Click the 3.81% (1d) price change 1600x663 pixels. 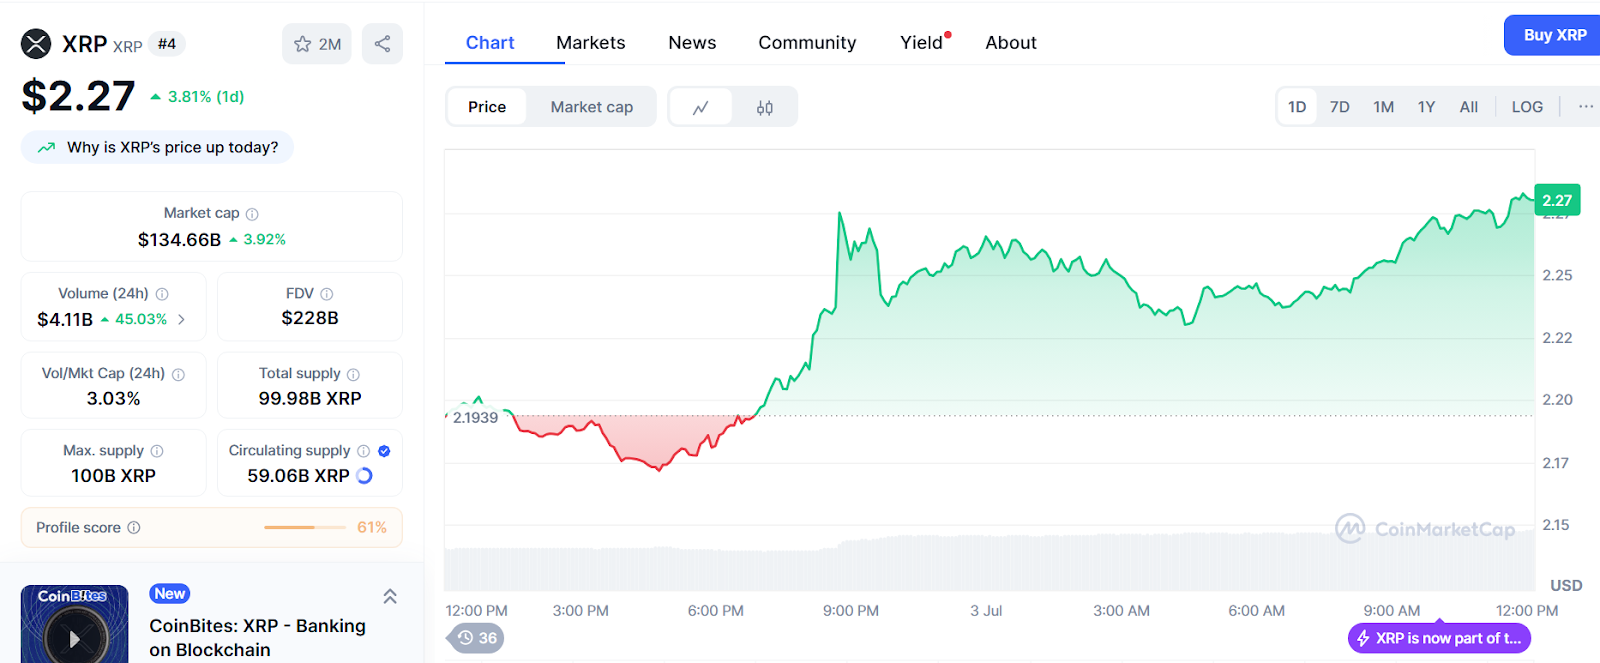(198, 97)
